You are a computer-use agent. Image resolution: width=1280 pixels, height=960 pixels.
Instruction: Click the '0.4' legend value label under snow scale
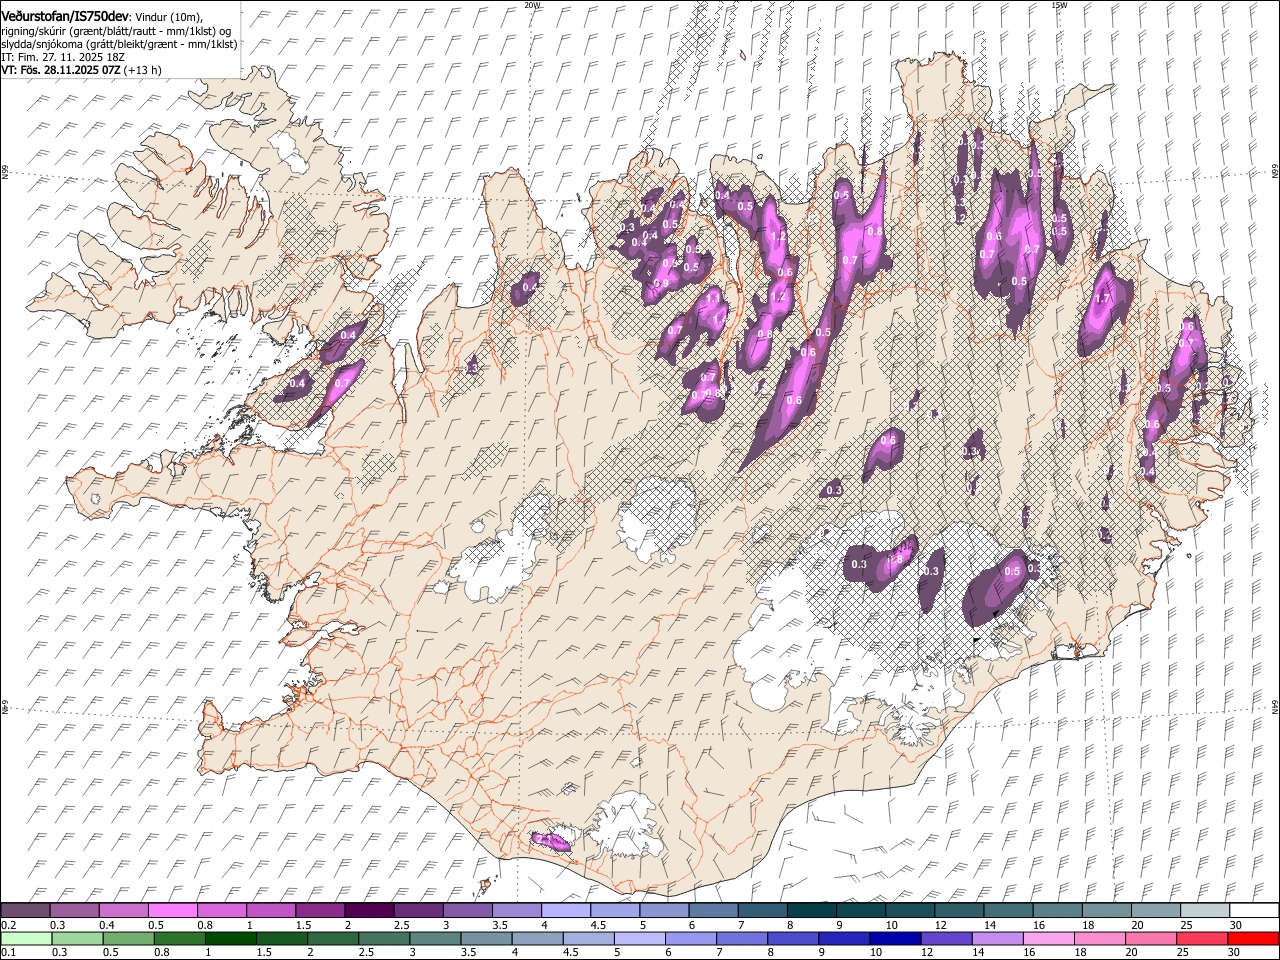[x=107, y=925]
